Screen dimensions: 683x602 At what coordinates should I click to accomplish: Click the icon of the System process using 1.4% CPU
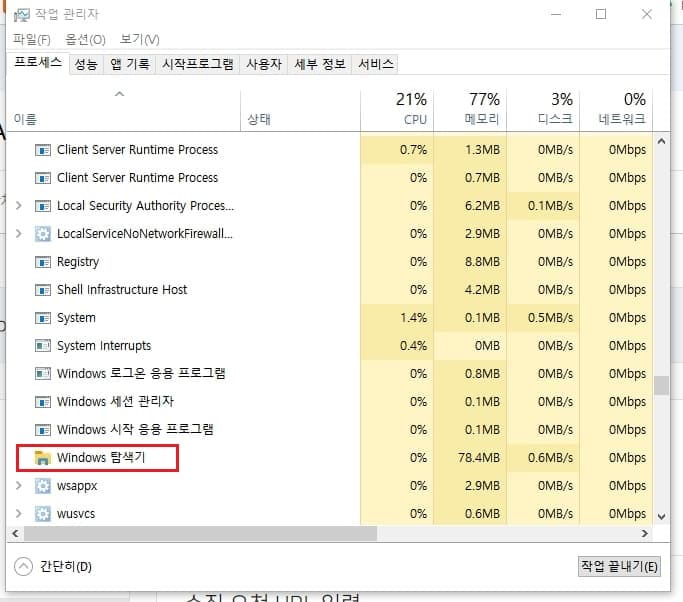click(43, 318)
